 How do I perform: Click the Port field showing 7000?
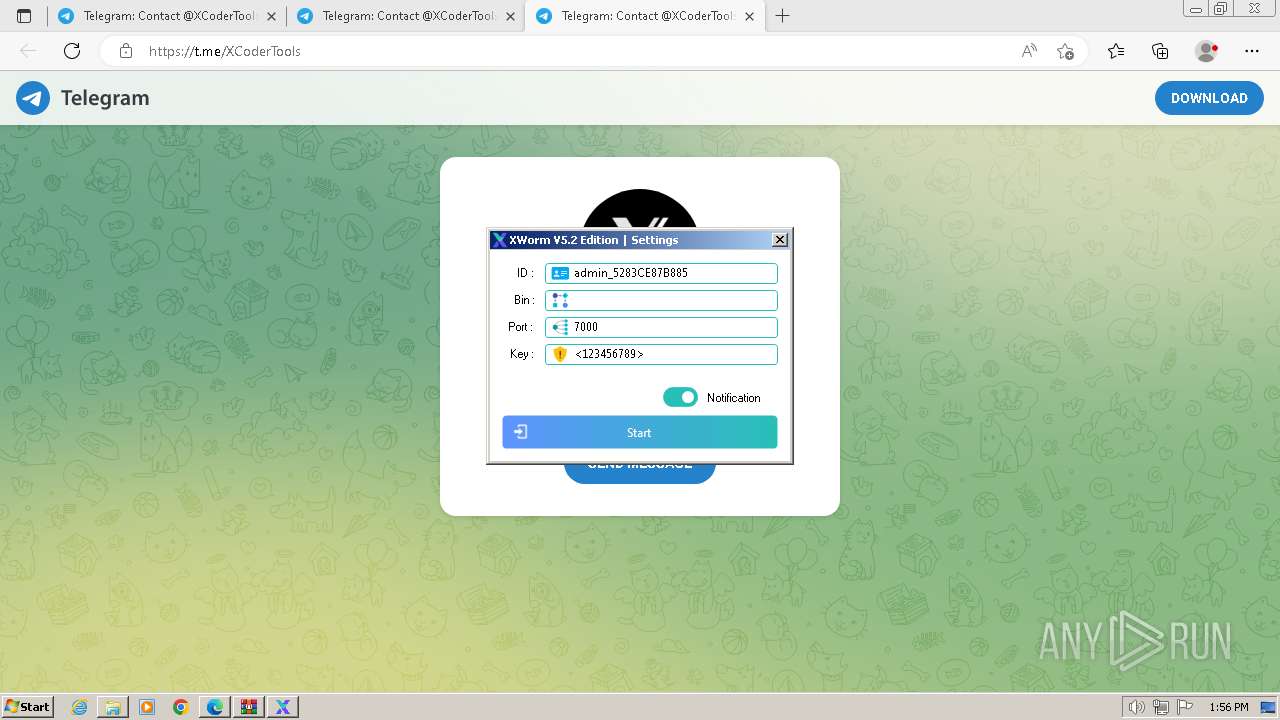coord(661,327)
